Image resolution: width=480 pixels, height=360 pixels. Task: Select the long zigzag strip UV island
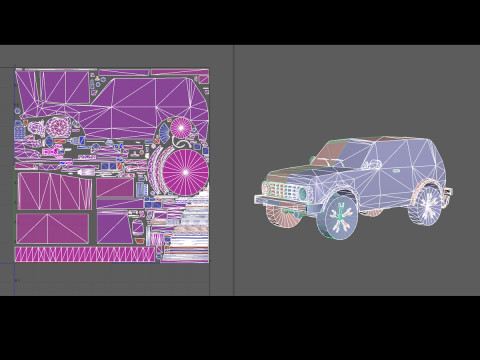tap(85, 254)
